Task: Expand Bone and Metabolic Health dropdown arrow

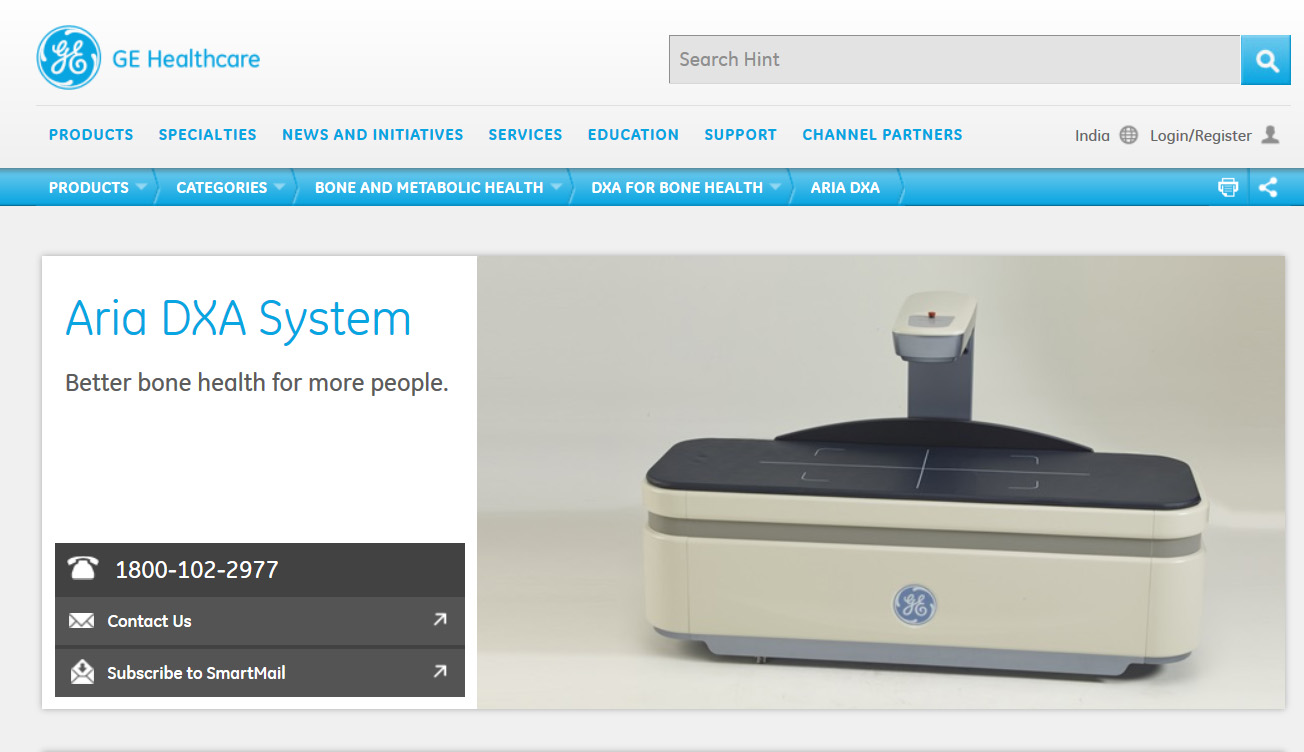Action: [x=555, y=187]
